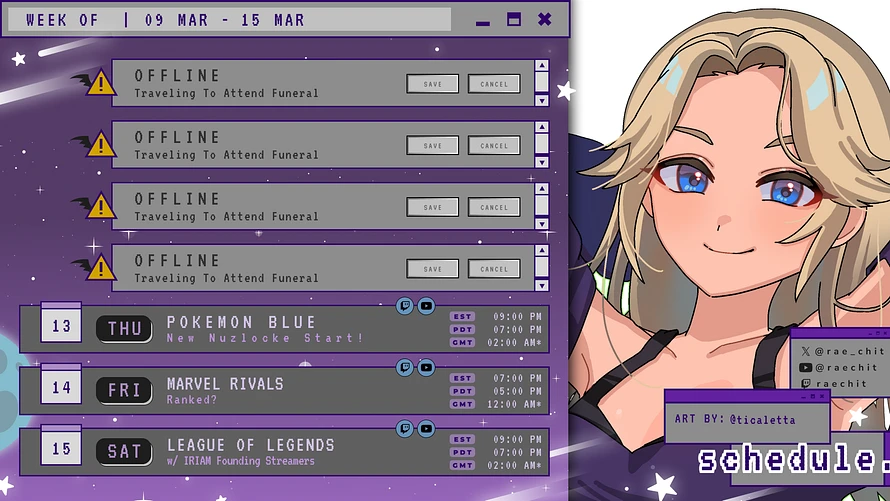Click the X logo beside @rae_chit
The height and width of the screenshot is (501, 890).
pyautogui.click(x=807, y=351)
